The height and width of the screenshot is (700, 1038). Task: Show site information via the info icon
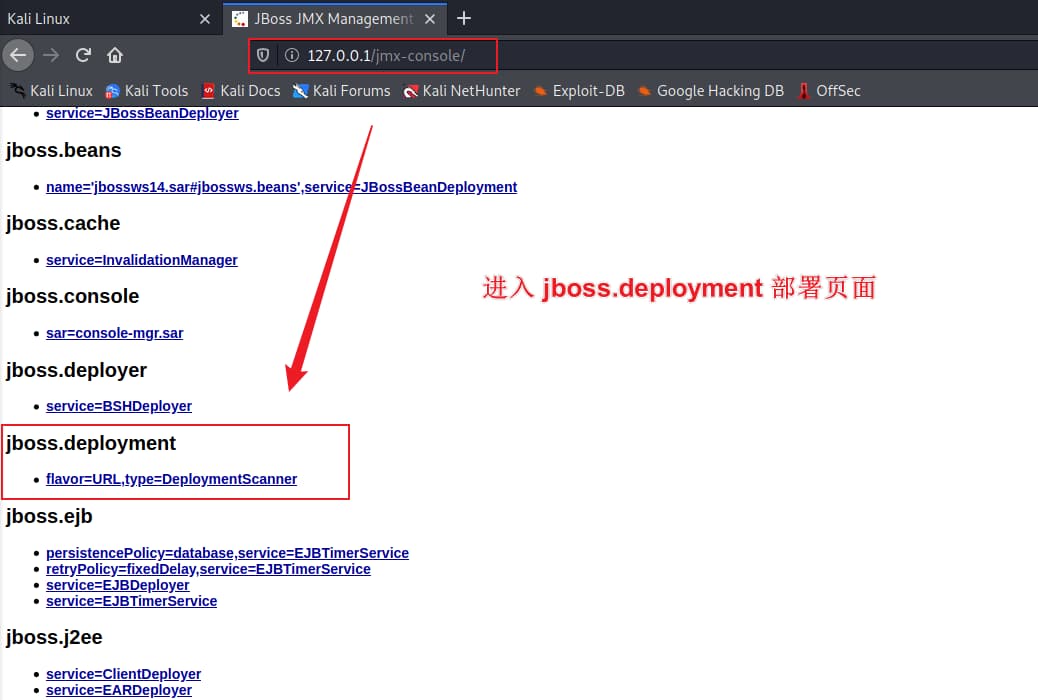pos(291,55)
